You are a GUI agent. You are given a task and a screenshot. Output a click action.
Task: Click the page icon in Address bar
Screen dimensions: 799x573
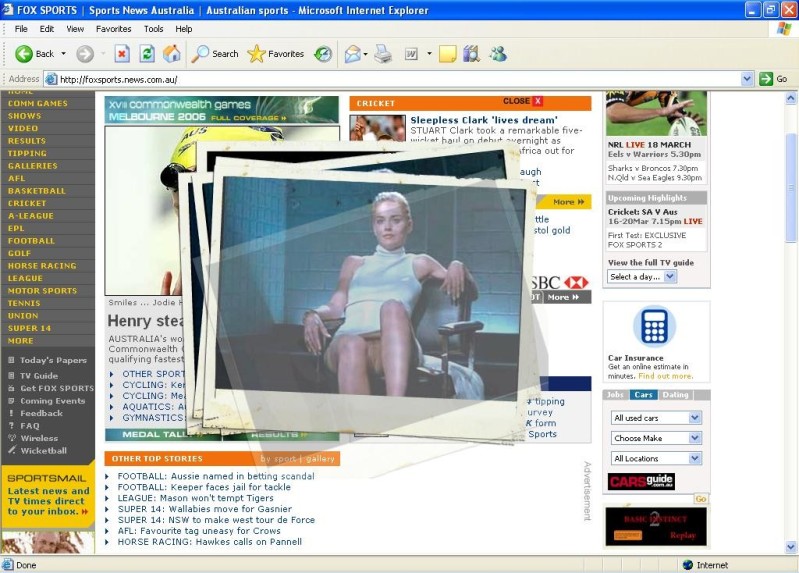click(50, 79)
